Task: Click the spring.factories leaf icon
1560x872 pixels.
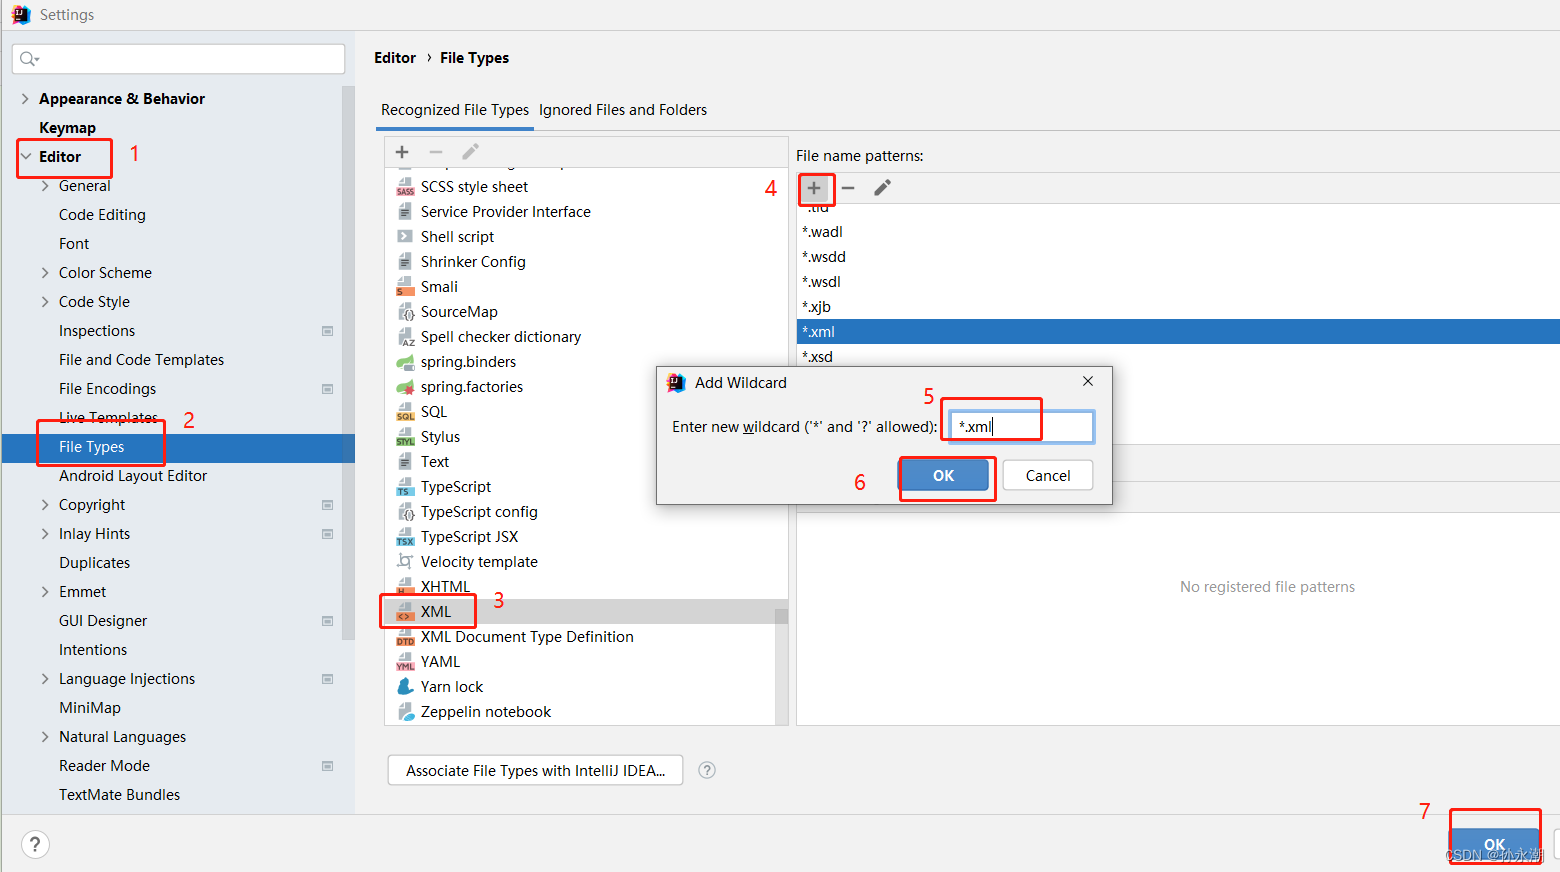Action: point(405,387)
